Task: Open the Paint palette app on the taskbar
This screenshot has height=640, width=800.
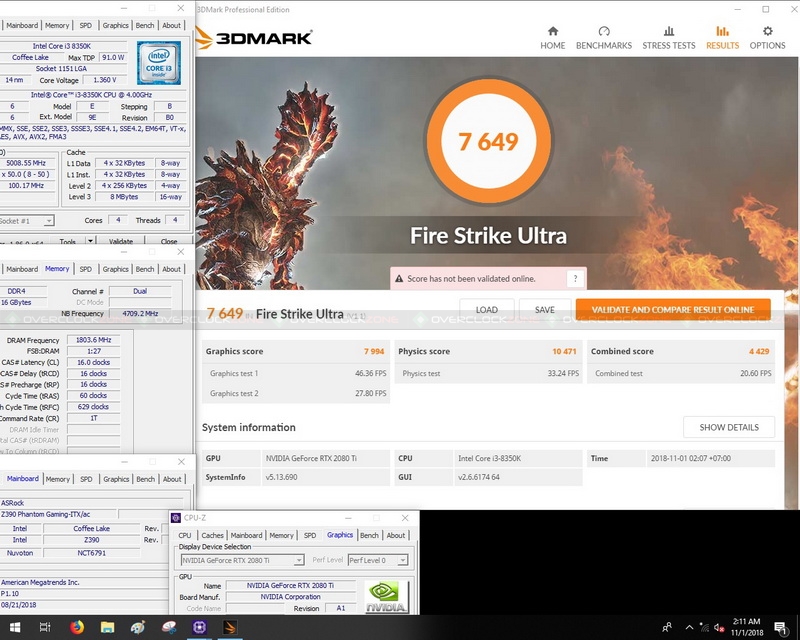Action: (x=138, y=627)
